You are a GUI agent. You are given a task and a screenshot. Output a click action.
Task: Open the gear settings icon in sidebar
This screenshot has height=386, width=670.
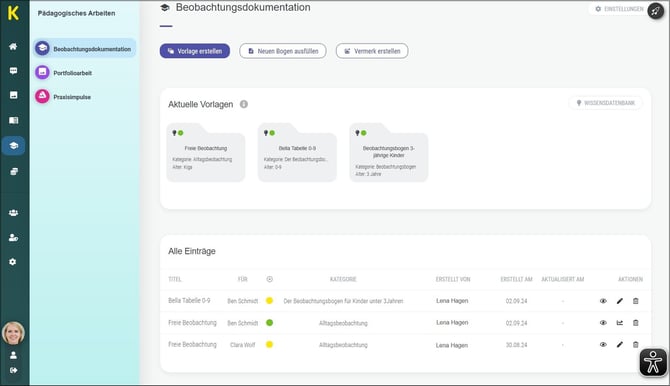point(13,262)
